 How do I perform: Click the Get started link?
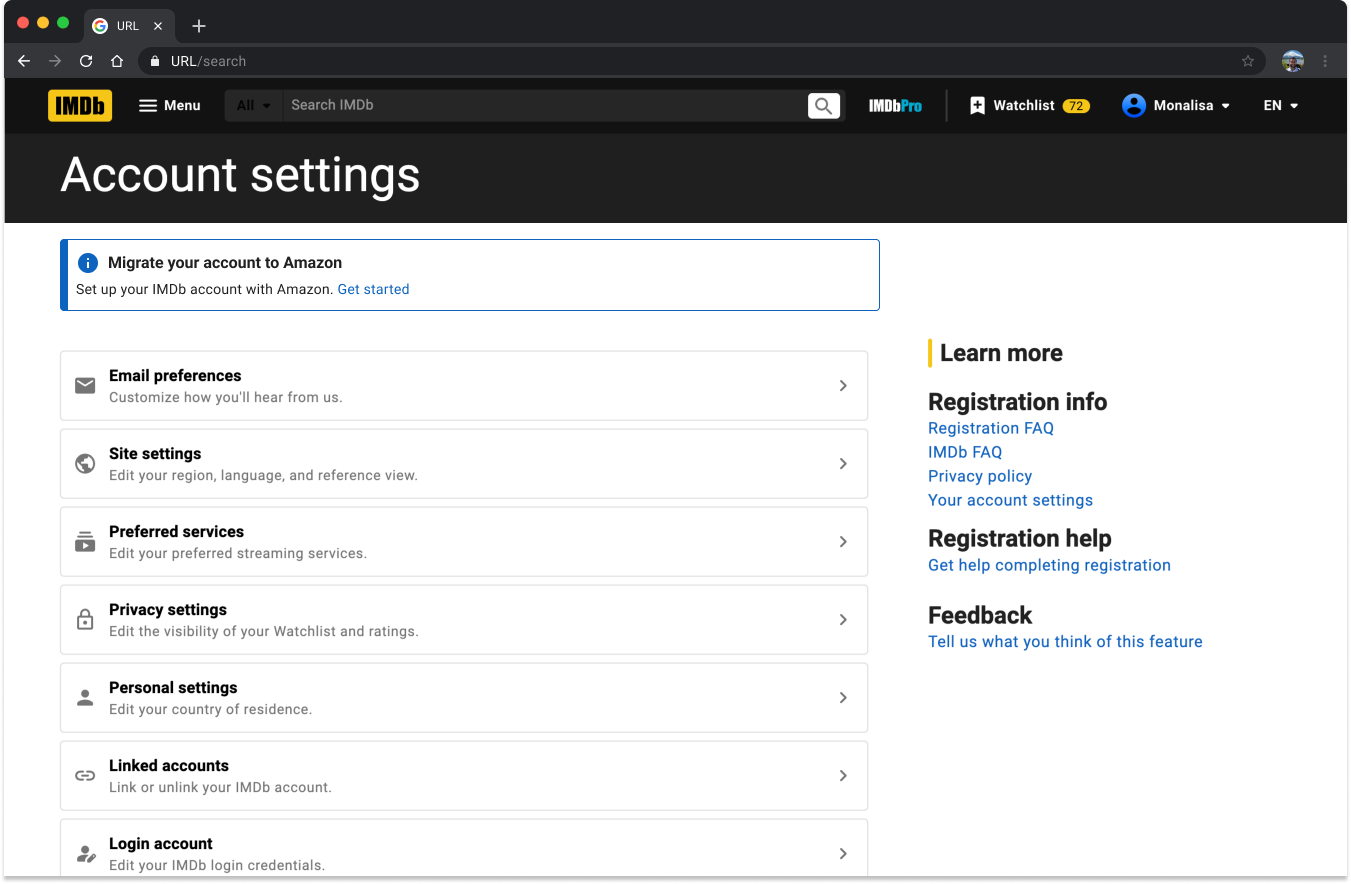point(373,289)
